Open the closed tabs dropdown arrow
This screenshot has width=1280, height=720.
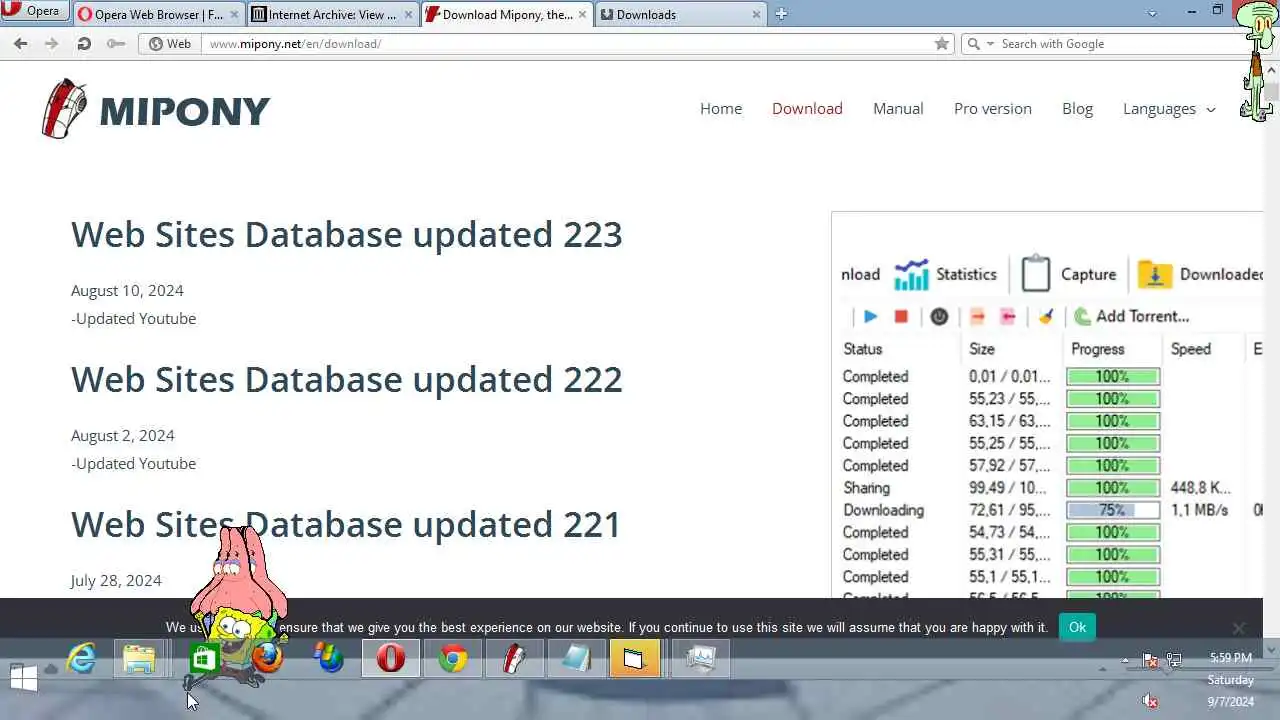[1152, 13]
